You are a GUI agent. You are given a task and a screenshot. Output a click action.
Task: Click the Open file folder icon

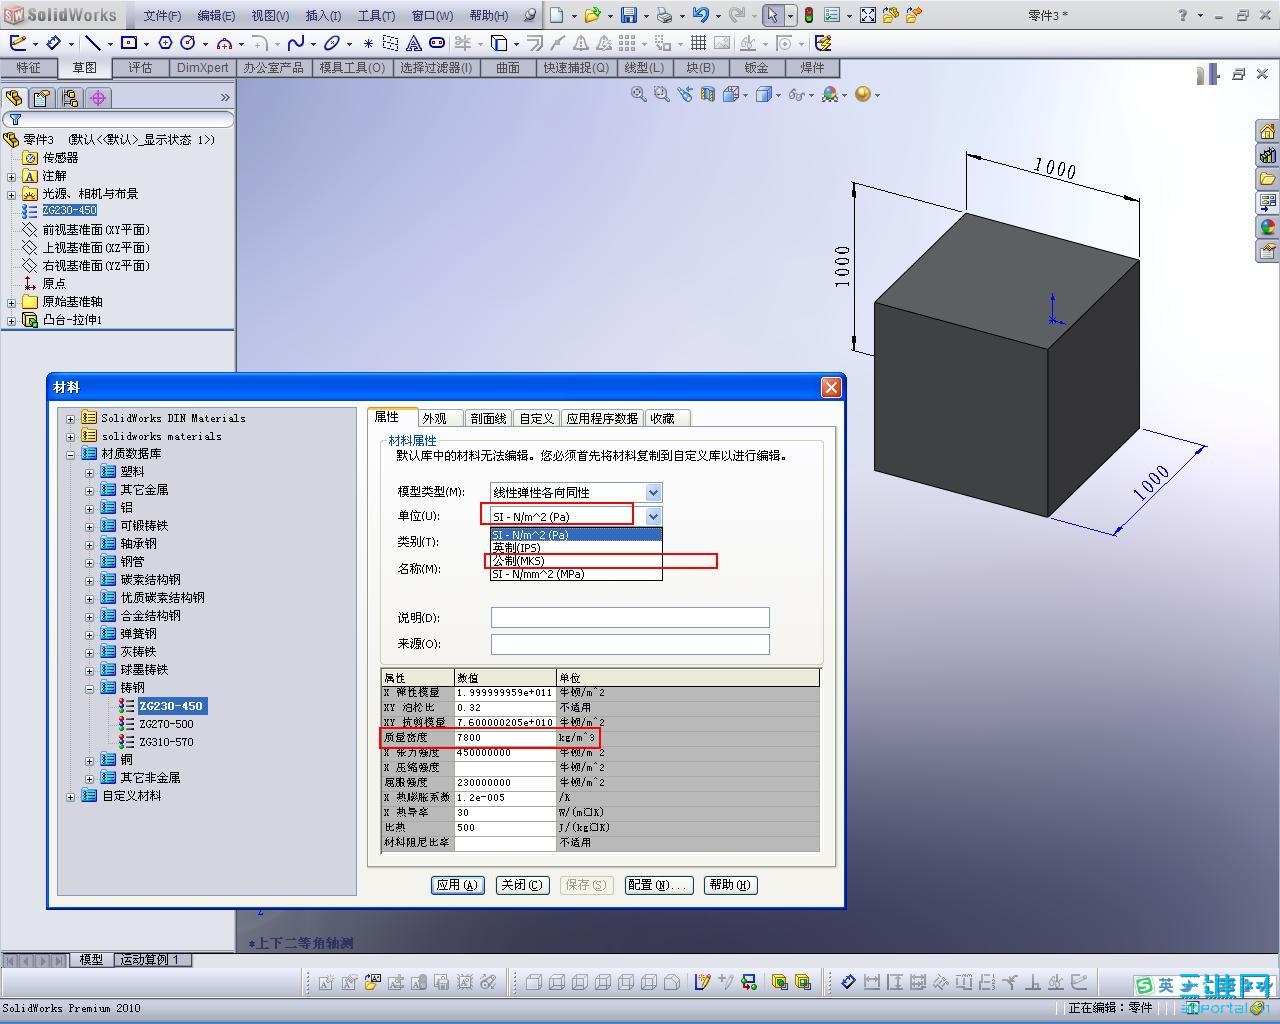(592, 15)
